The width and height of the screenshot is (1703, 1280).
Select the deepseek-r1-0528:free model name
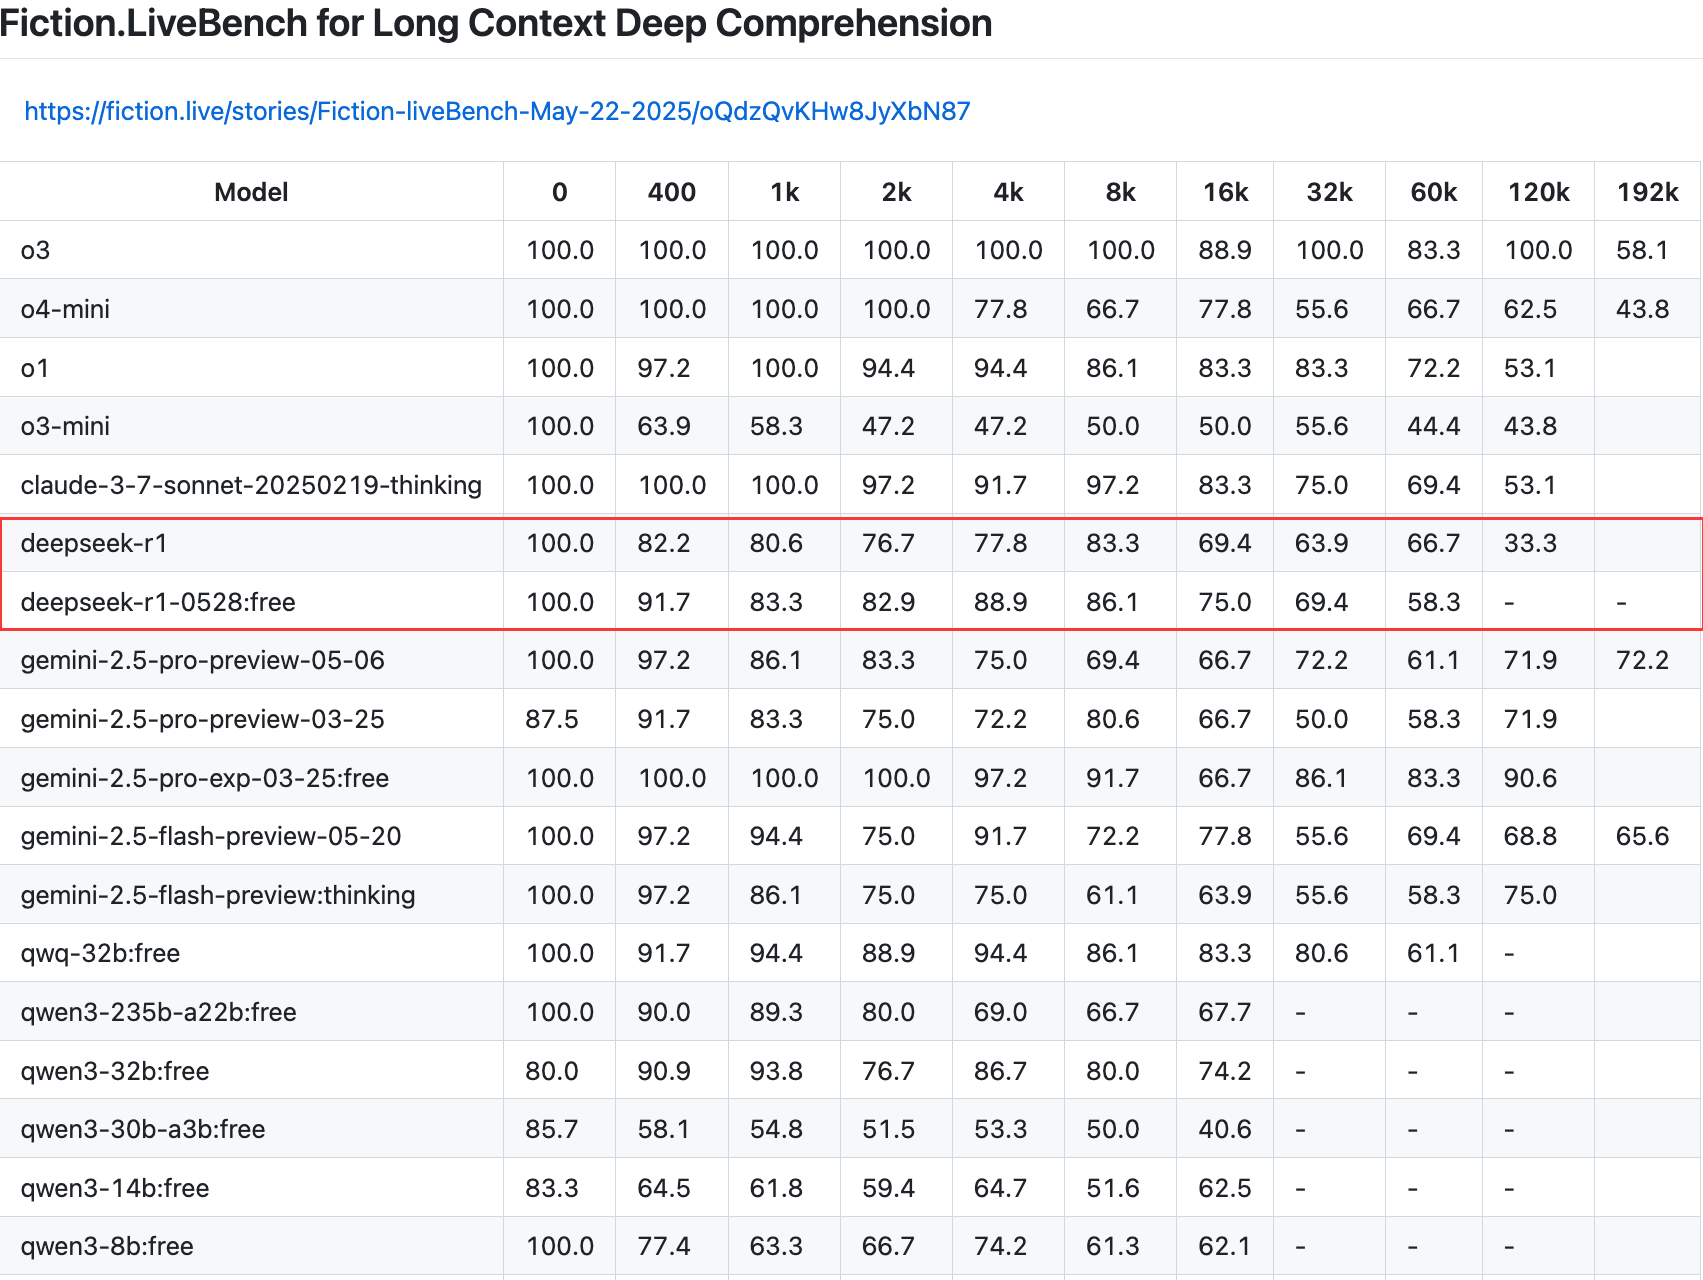(x=158, y=602)
